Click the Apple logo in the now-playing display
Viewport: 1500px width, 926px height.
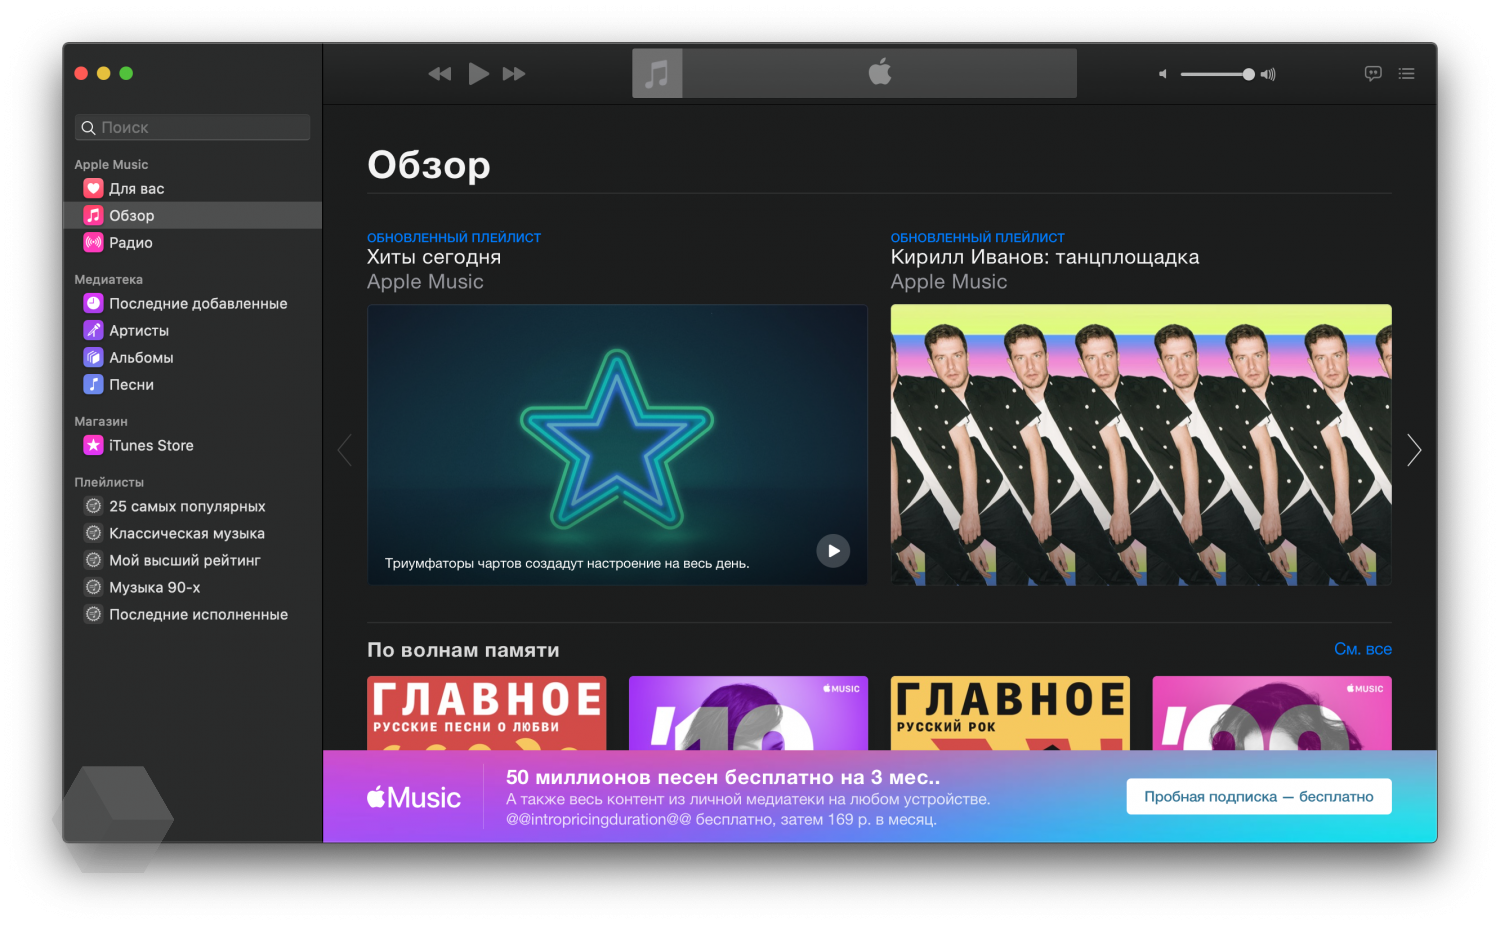[880, 72]
